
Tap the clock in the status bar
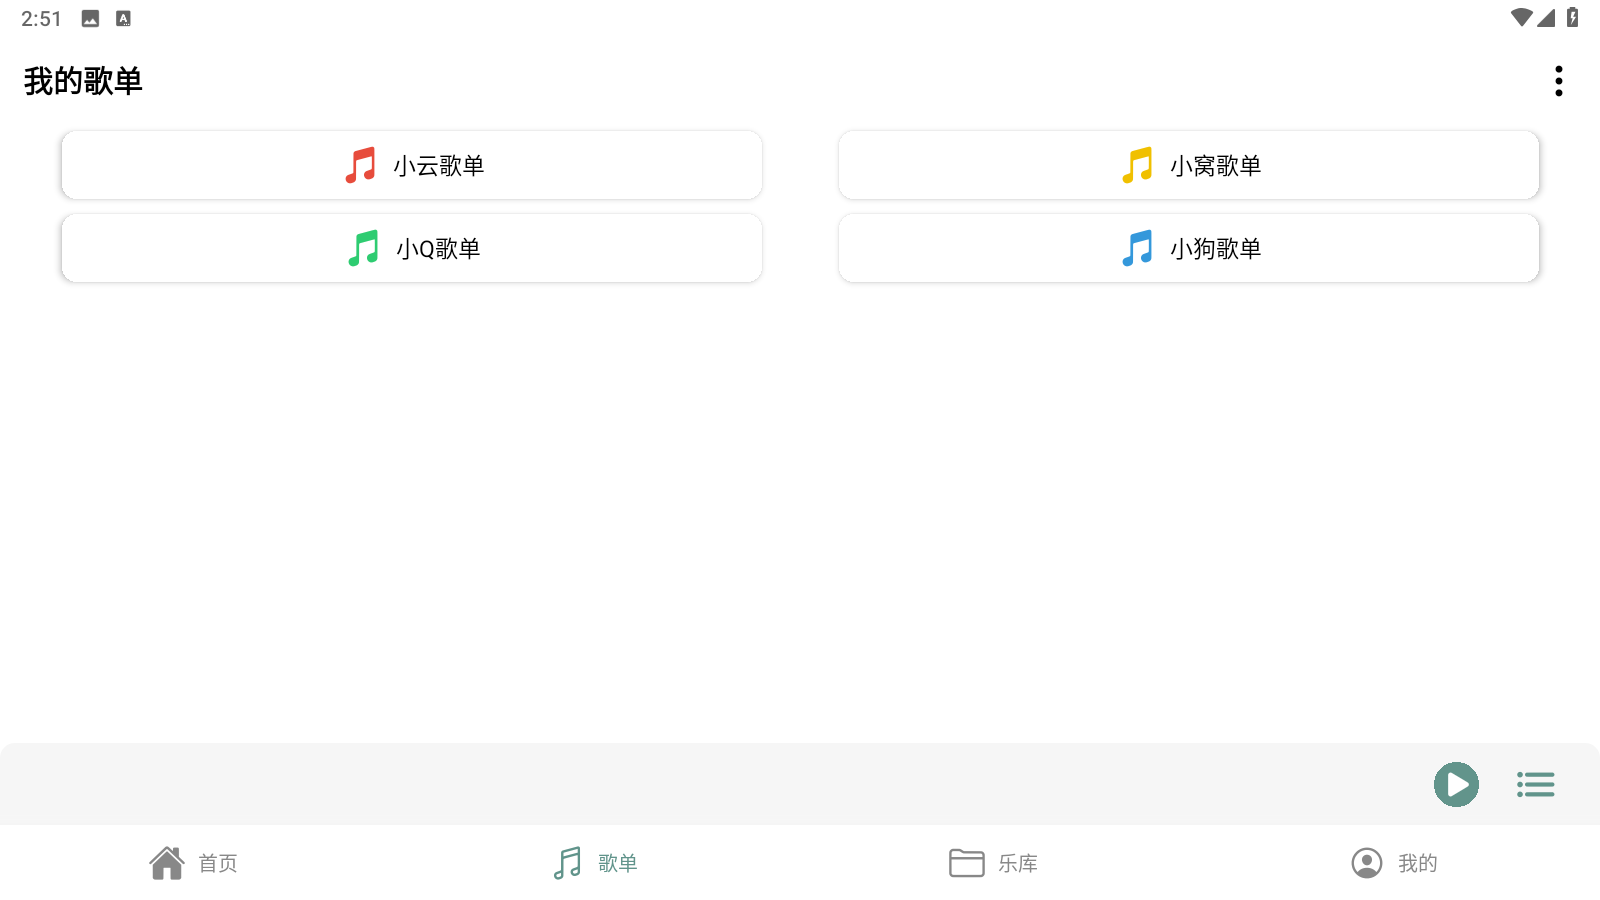point(42,17)
